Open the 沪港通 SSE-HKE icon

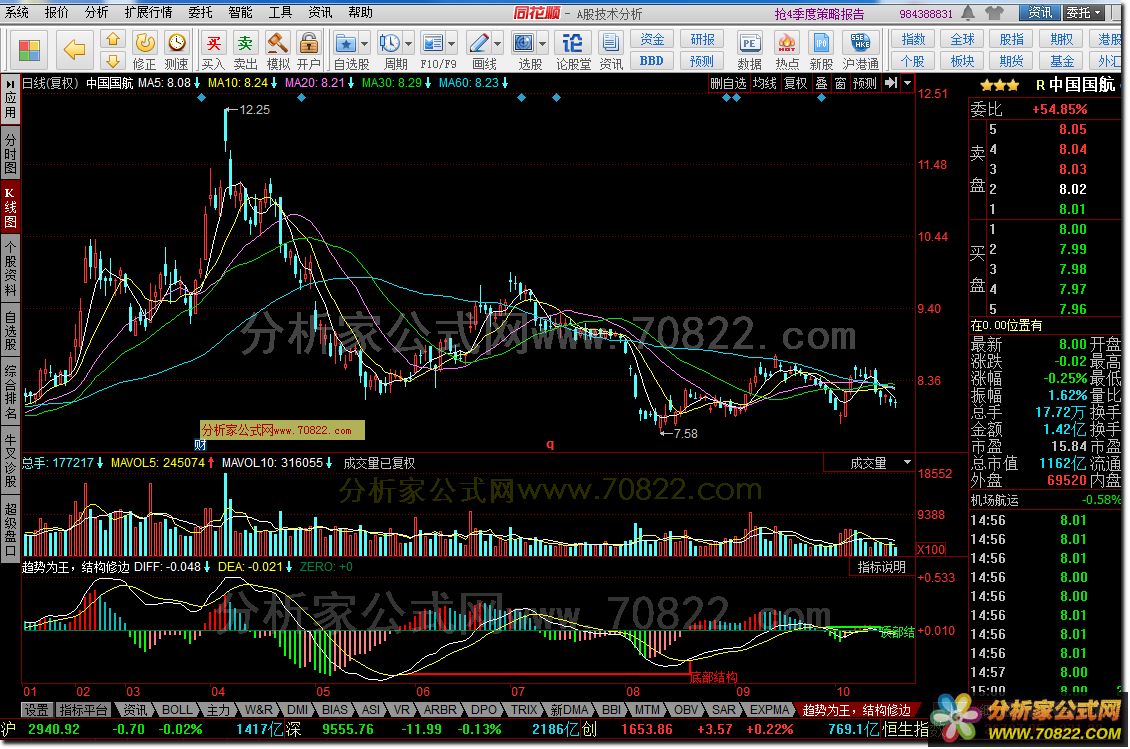860,51
